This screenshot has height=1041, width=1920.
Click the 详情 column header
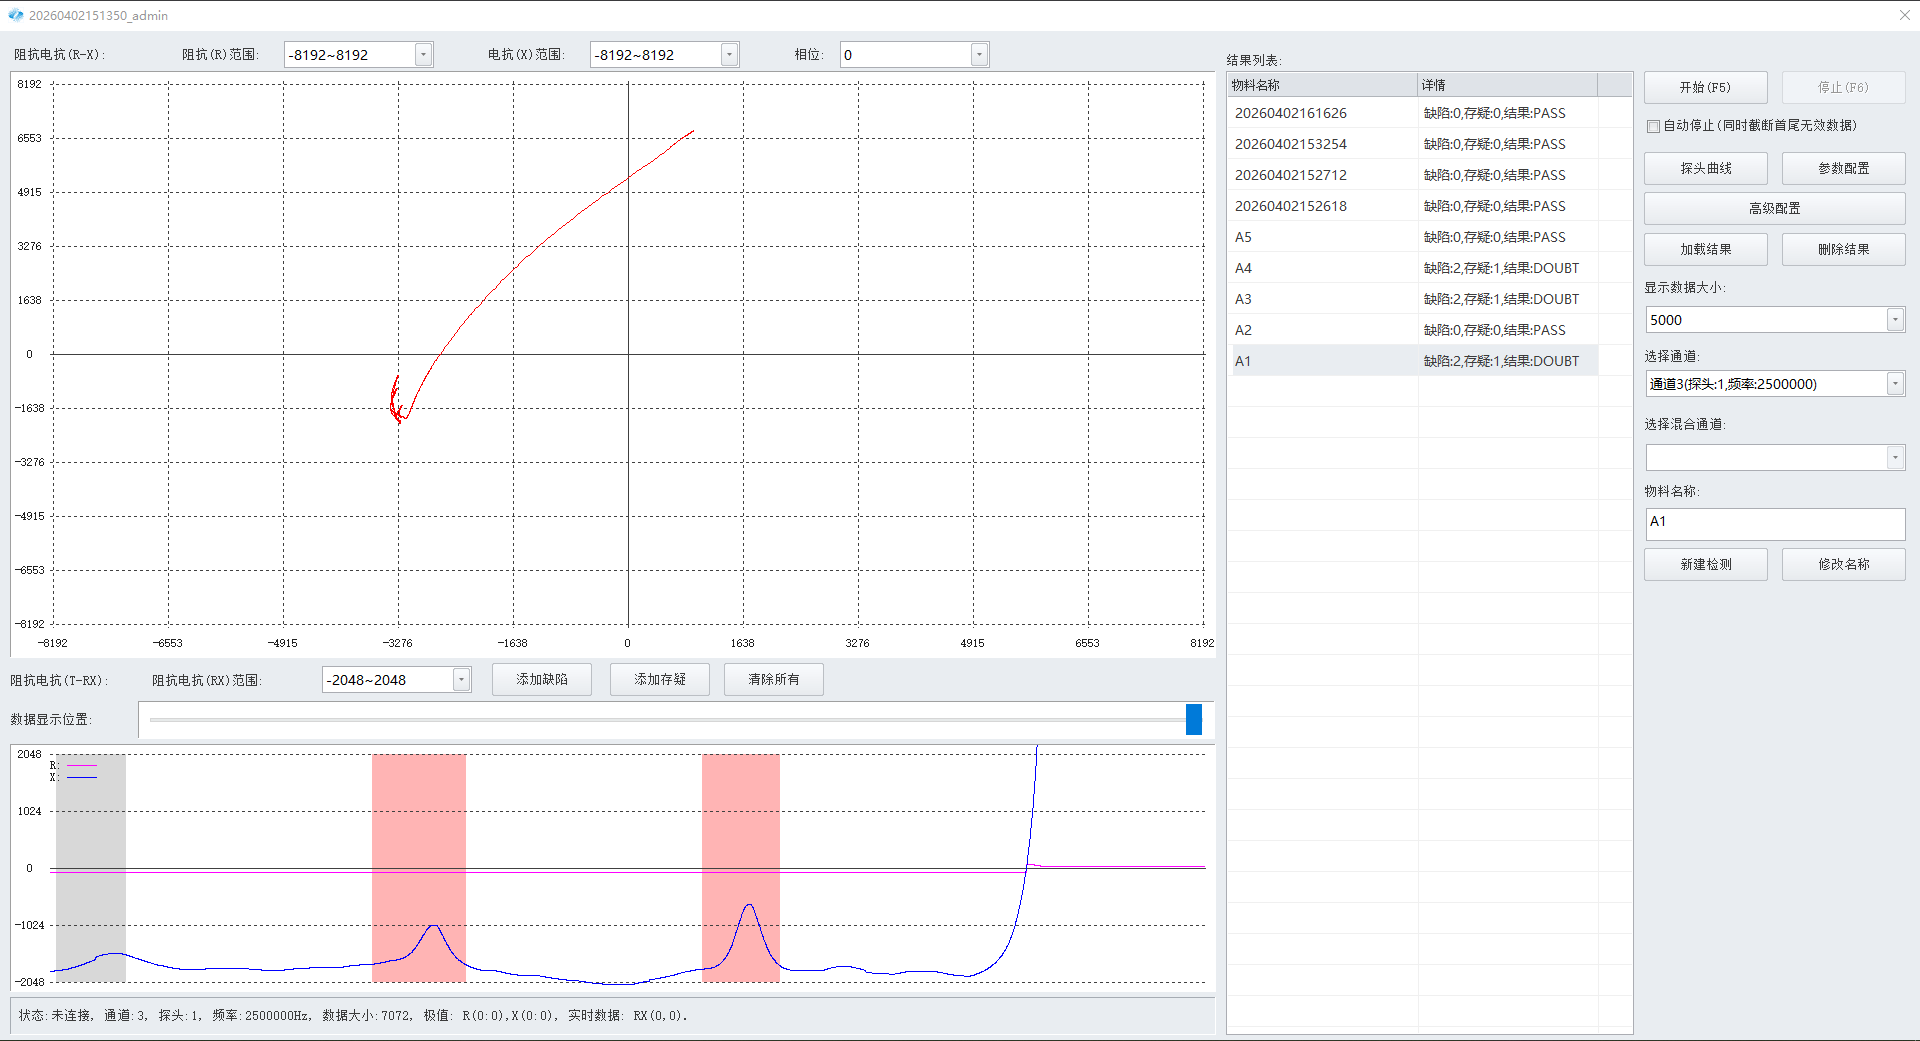pyautogui.click(x=1507, y=85)
